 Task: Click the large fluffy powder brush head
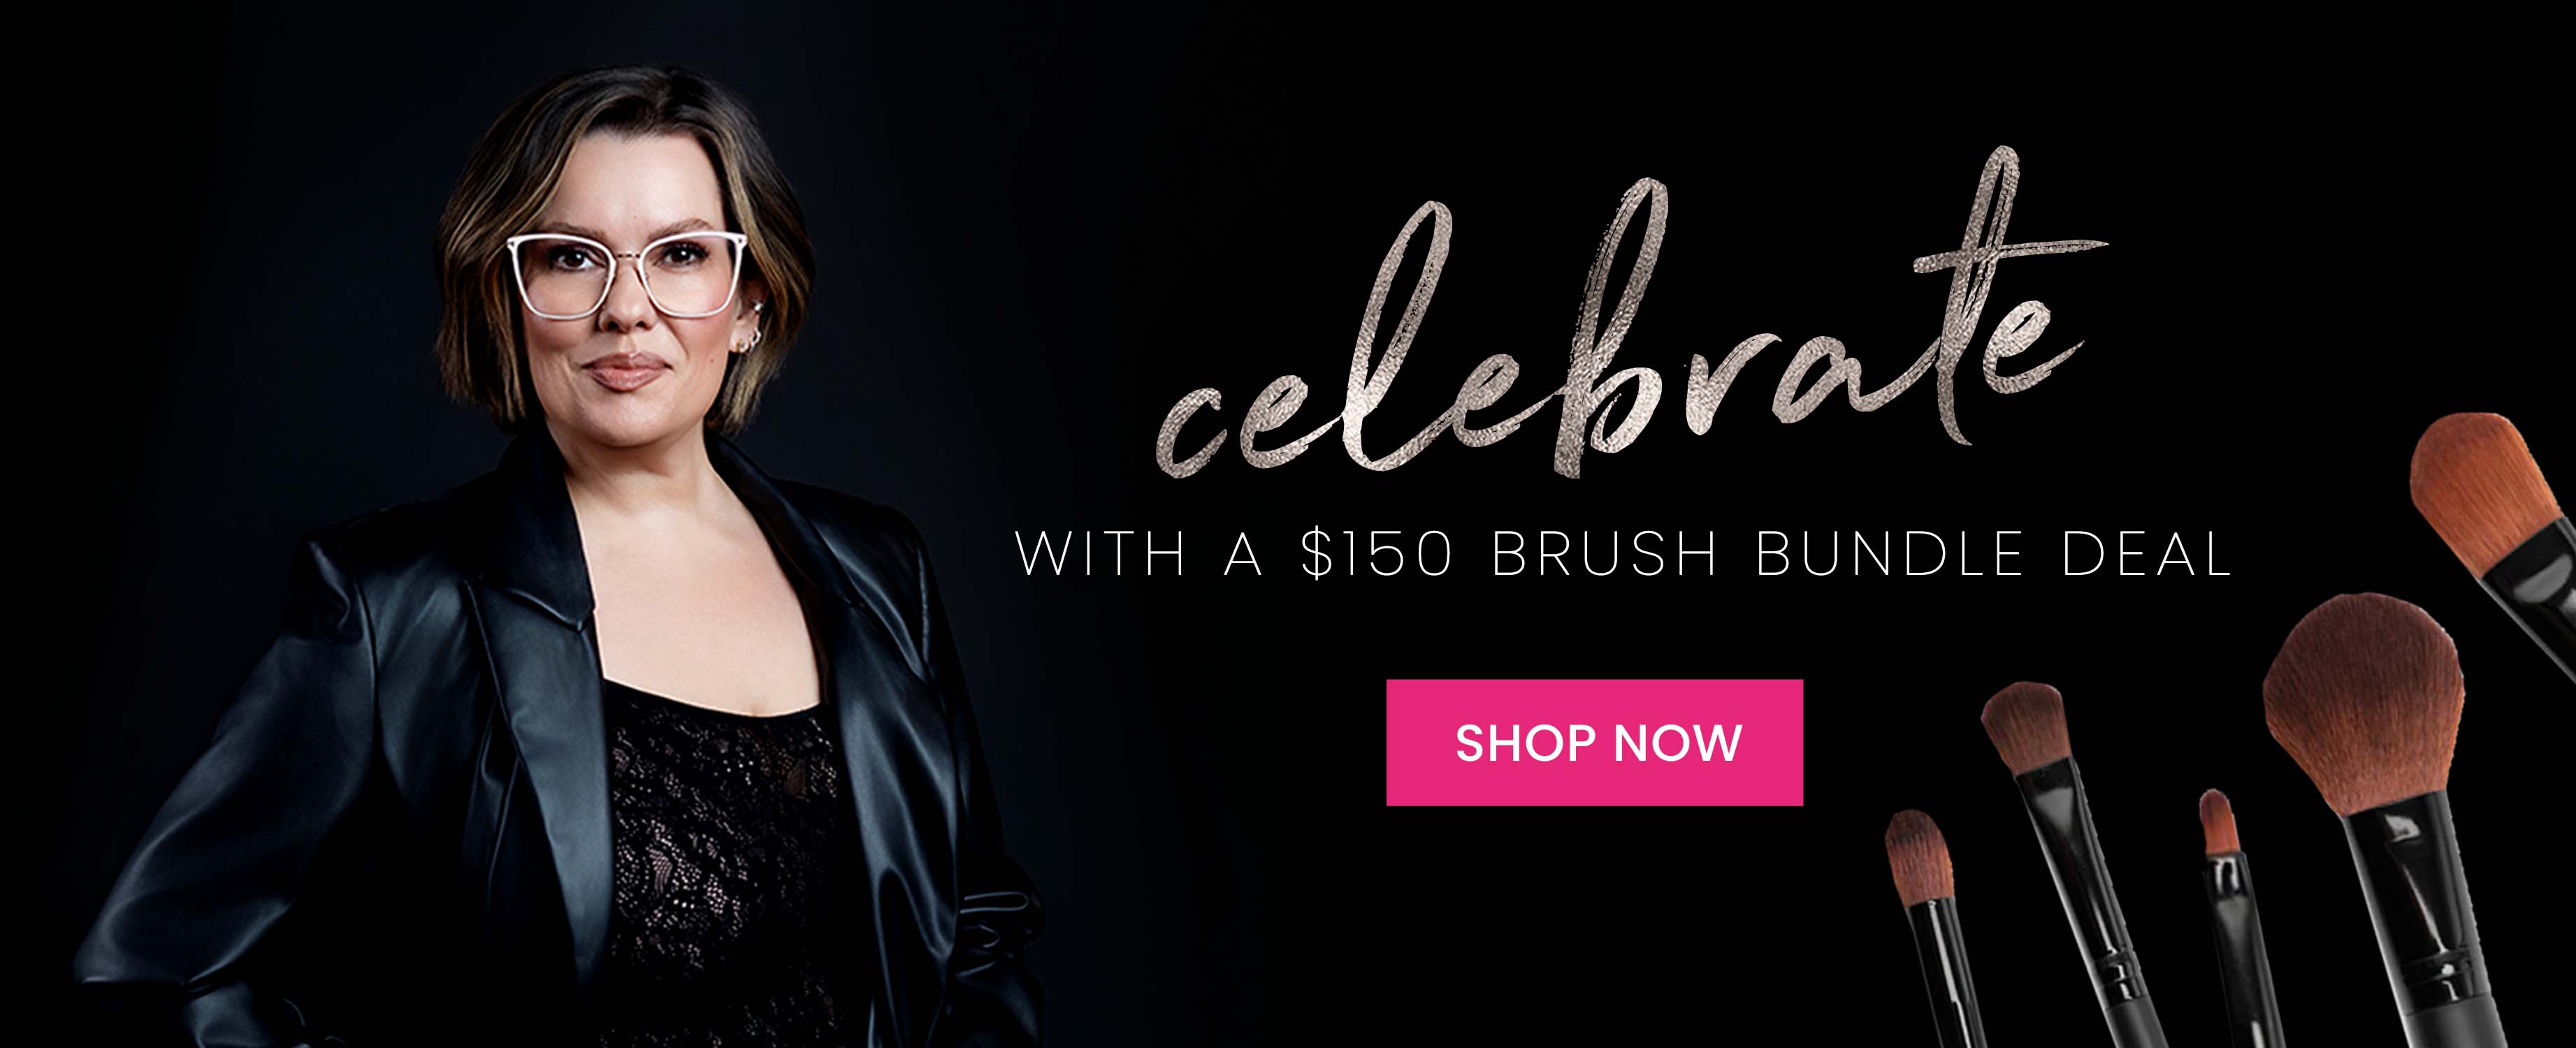pos(2365,706)
